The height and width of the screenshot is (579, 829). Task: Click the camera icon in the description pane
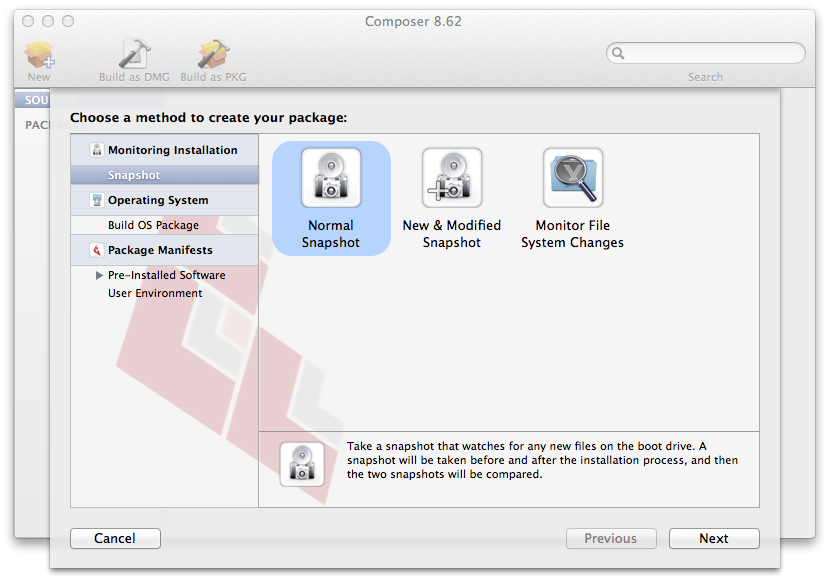[302, 464]
